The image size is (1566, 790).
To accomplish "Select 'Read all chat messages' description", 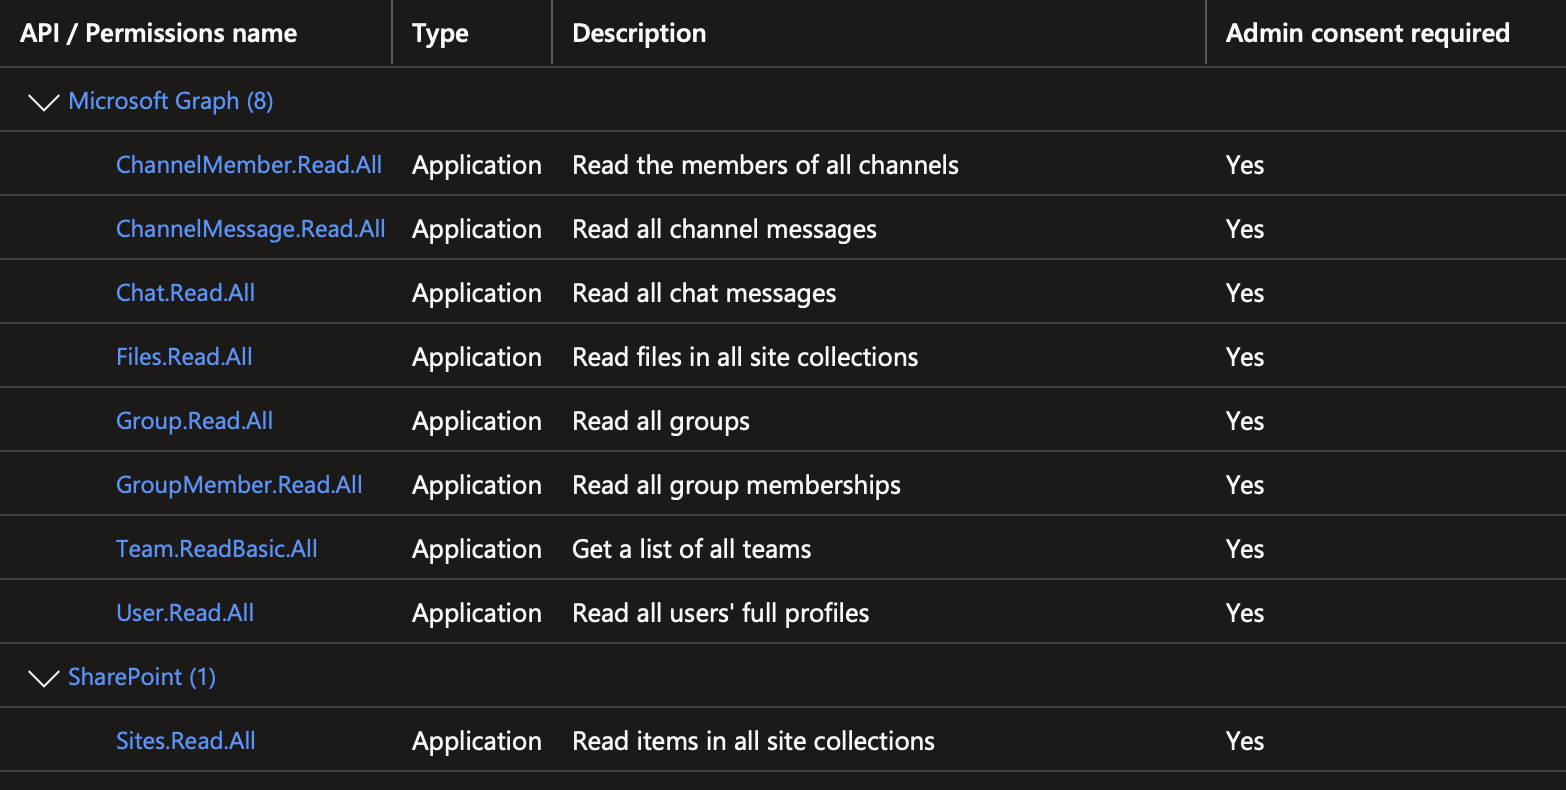I will click(x=704, y=293).
